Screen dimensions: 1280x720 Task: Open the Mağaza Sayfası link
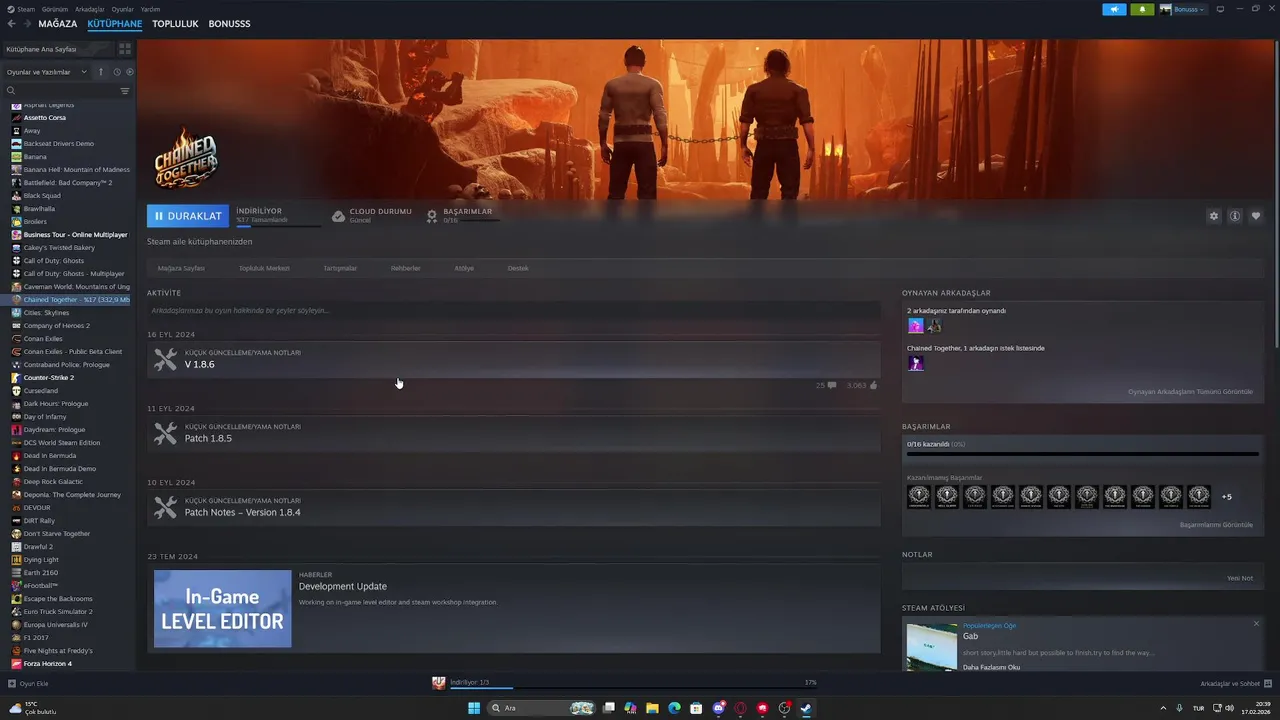(181, 268)
